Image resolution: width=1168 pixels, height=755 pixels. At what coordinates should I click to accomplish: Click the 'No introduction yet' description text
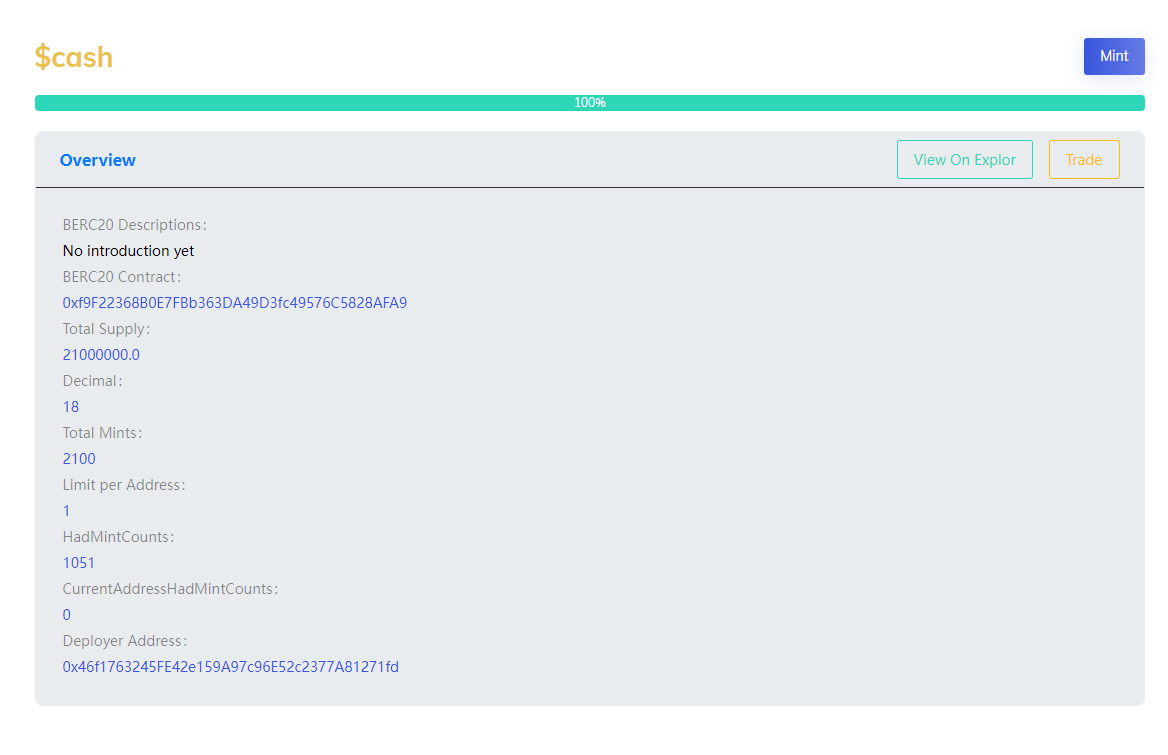point(128,251)
